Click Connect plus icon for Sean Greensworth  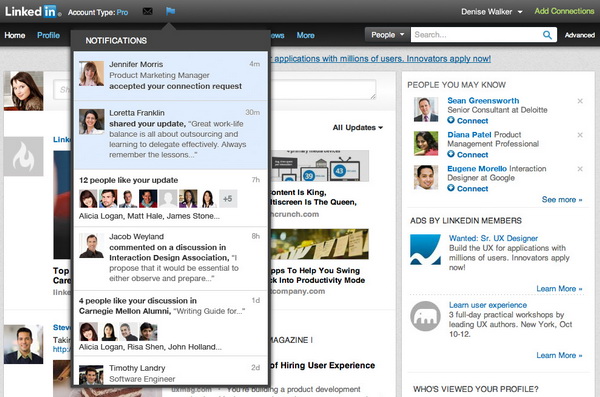[451, 120]
